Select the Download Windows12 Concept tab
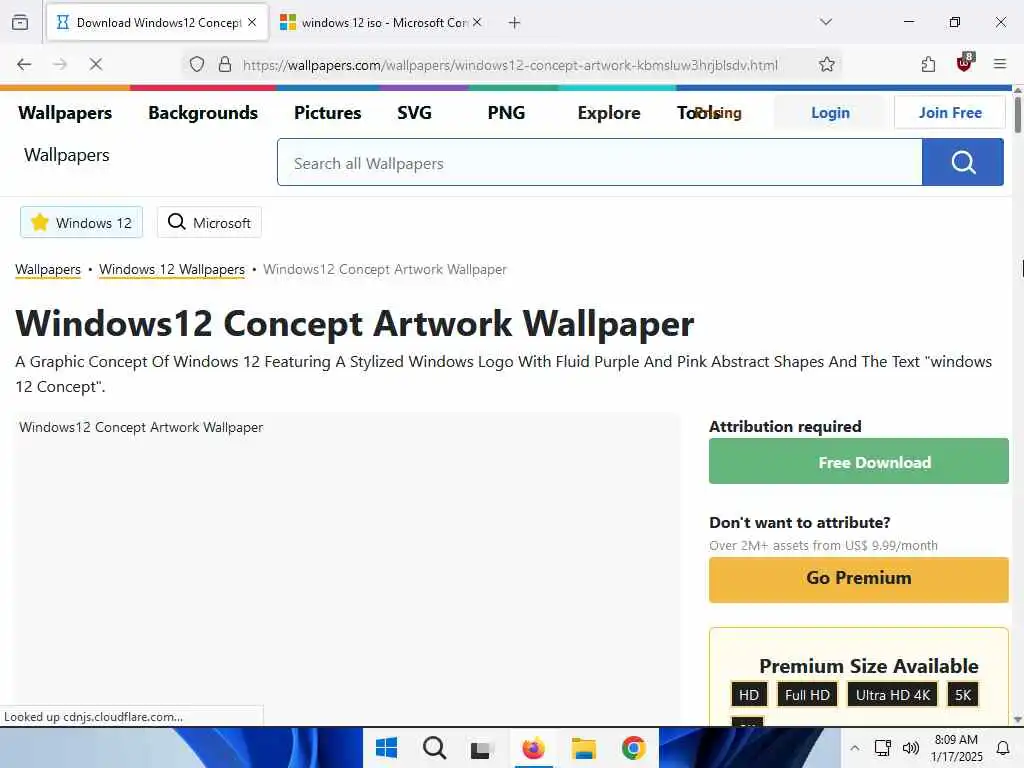The width and height of the screenshot is (1024, 768). 157,23
